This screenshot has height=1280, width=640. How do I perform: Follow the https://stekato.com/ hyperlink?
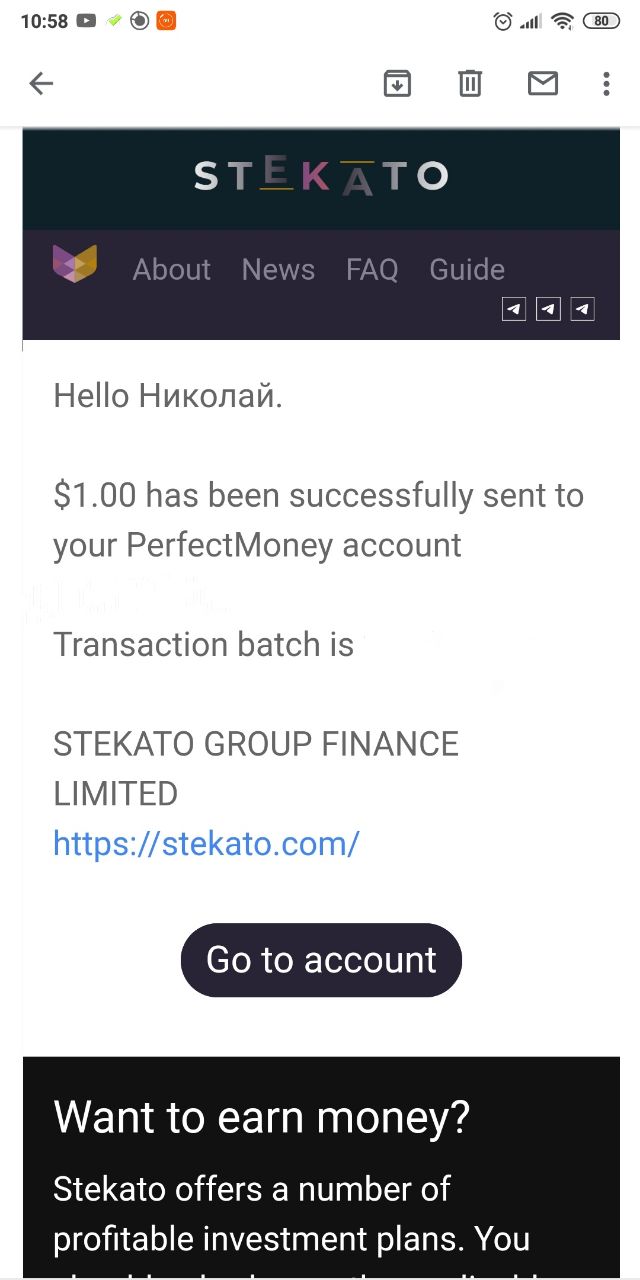tap(206, 844)
